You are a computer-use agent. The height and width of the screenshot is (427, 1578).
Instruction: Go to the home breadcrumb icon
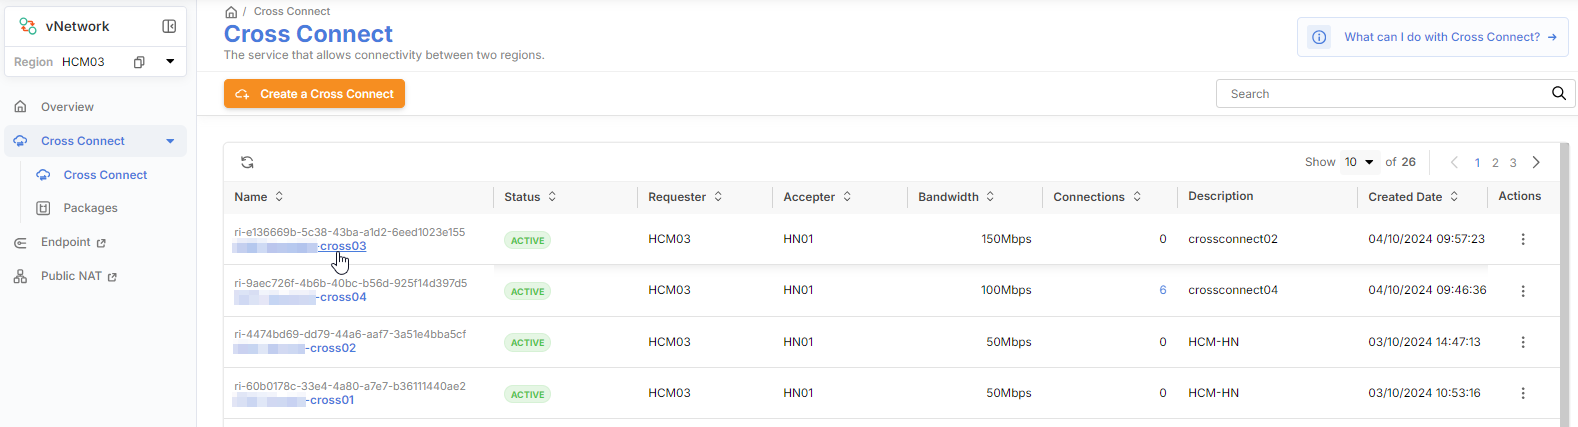point(231,12)
